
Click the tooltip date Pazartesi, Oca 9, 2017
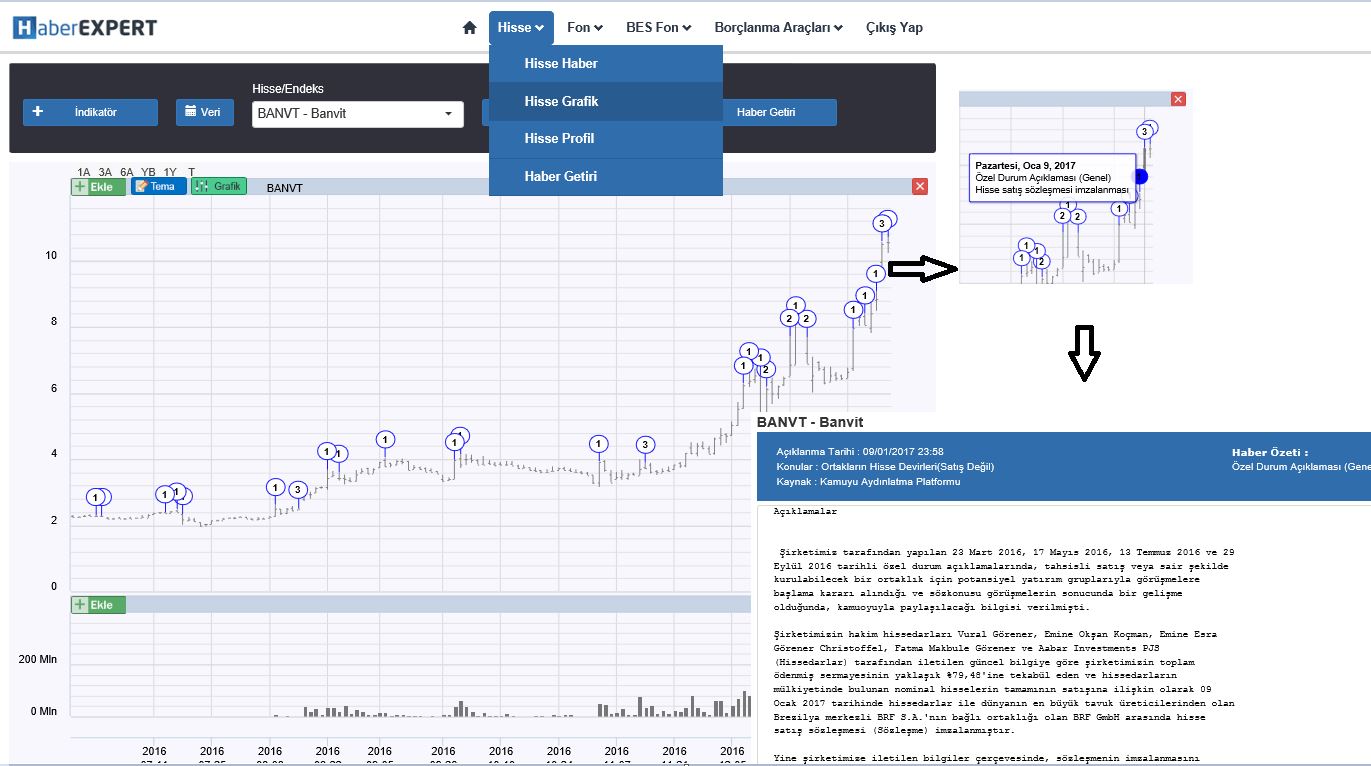coord(1026,165)
